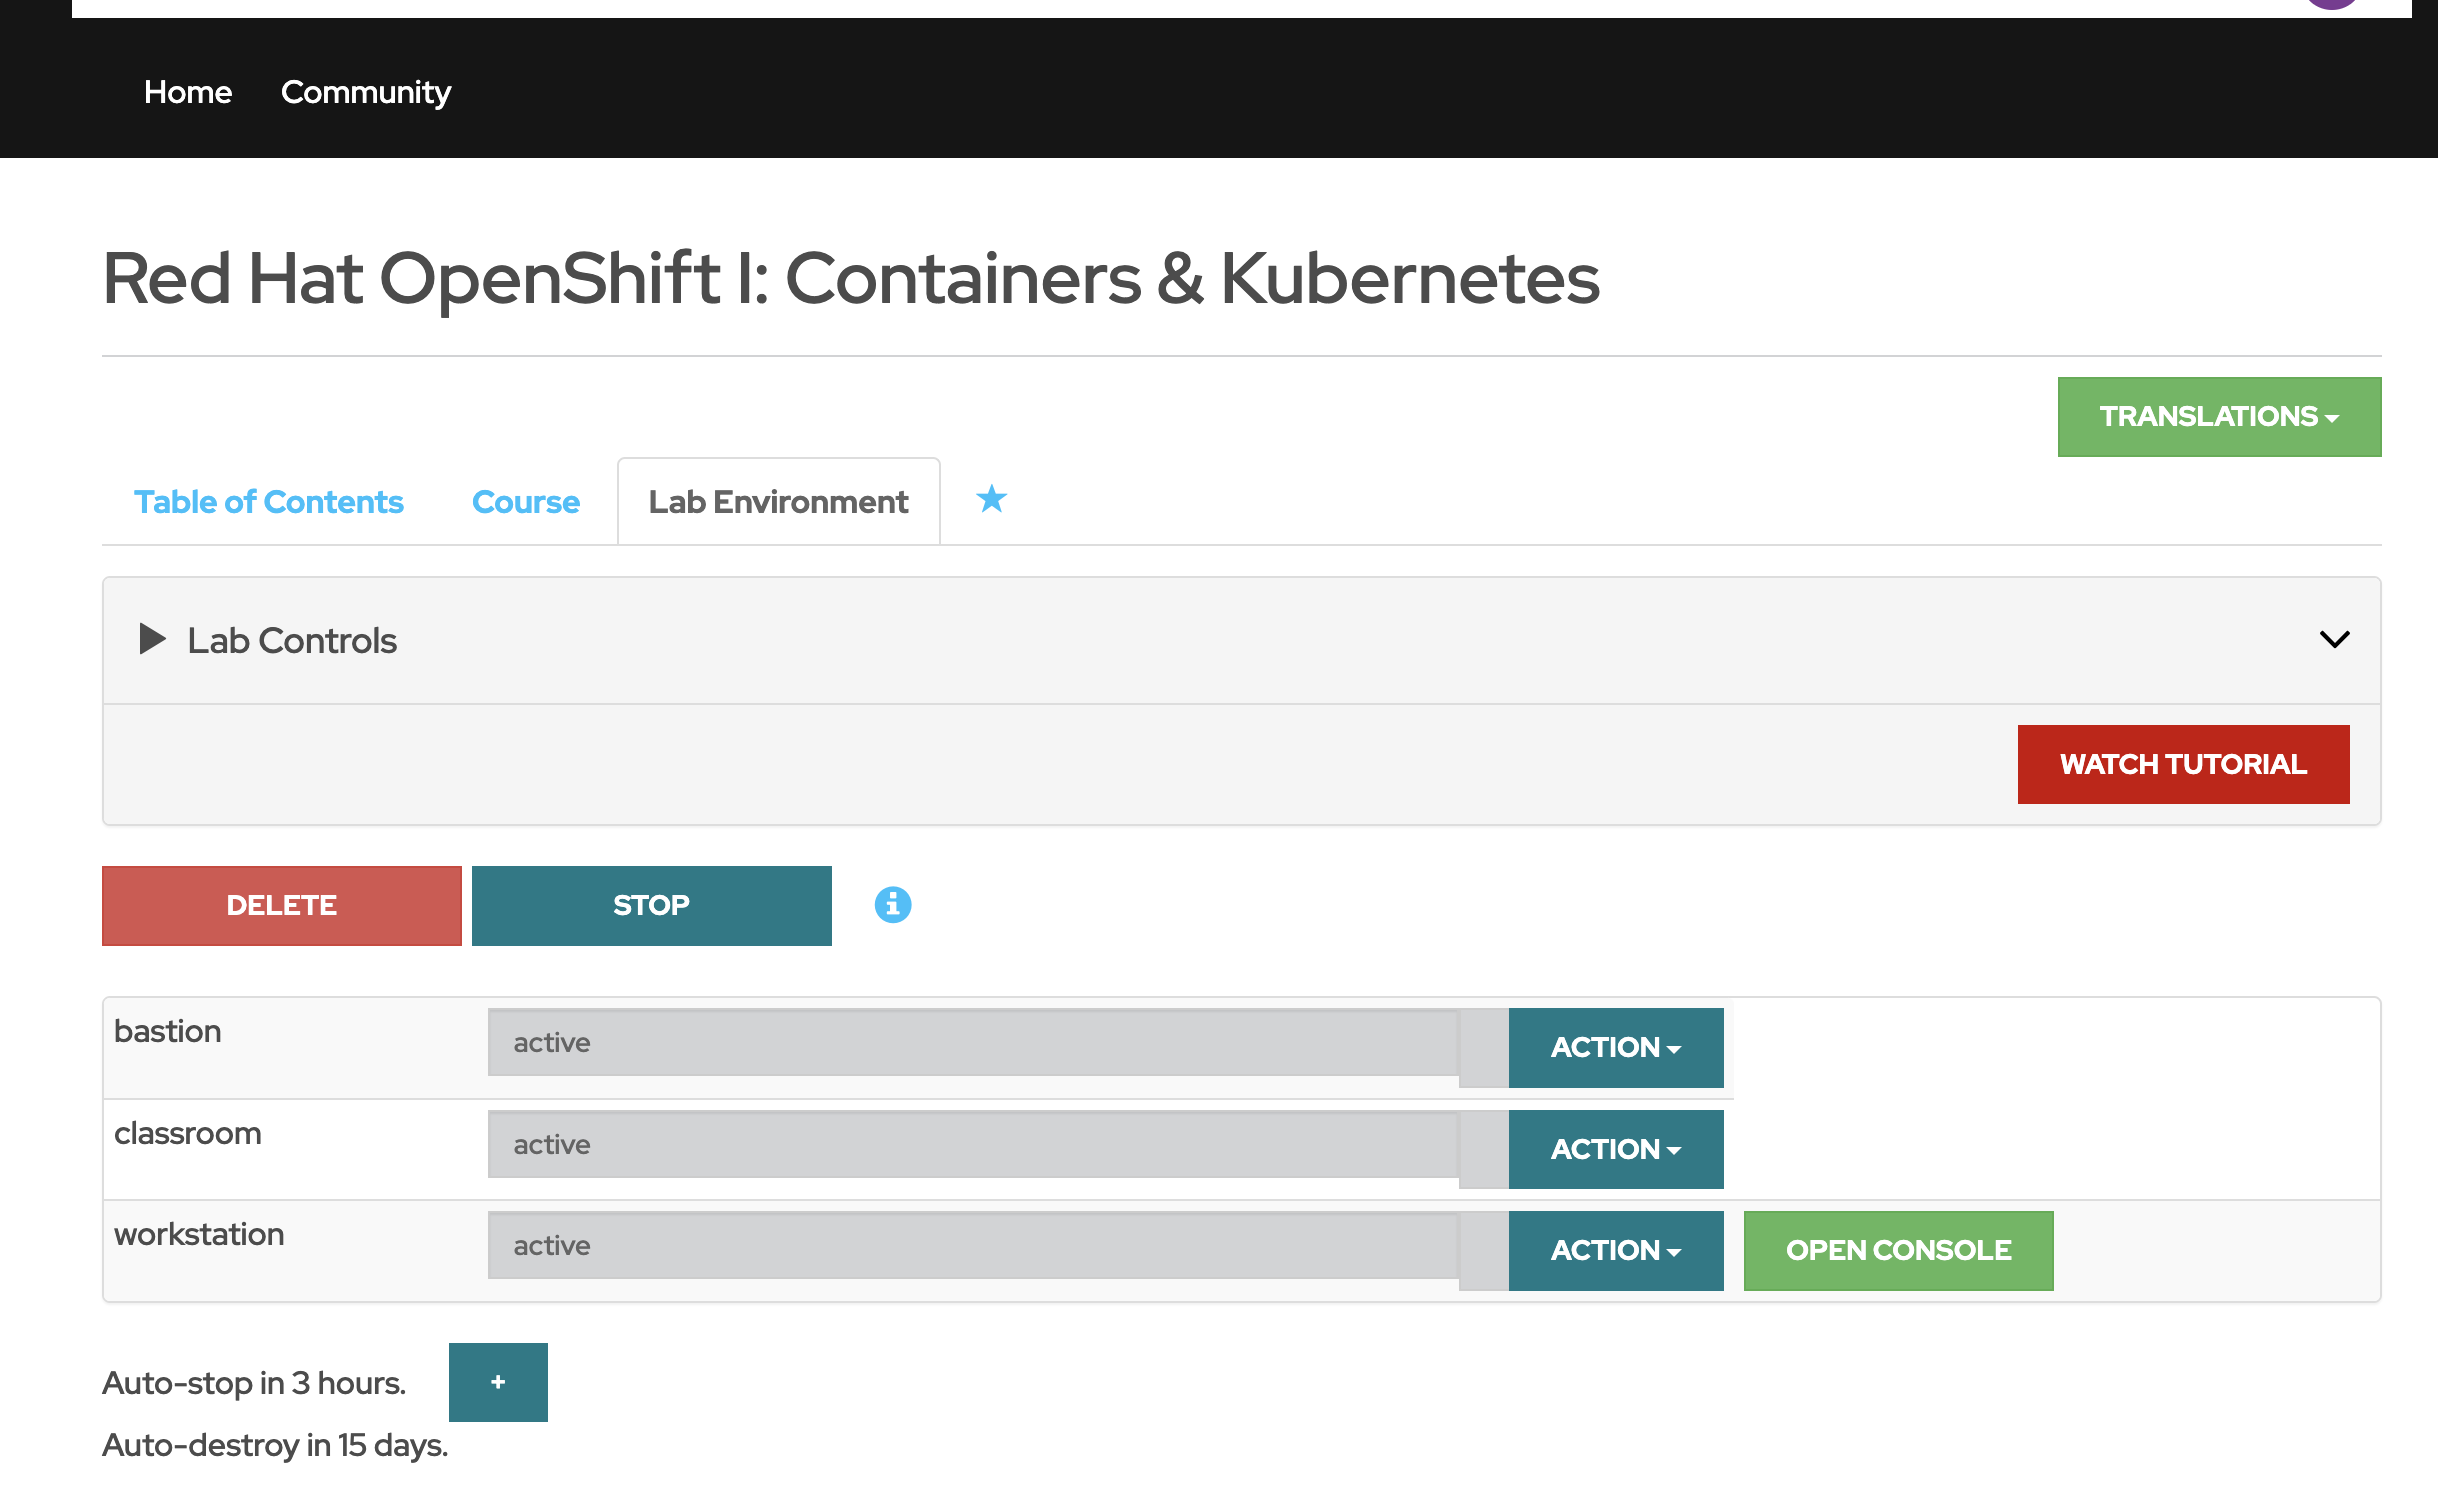
Task: Open the ACTION dropdown for bastion
Action: click(1614, 1047)
